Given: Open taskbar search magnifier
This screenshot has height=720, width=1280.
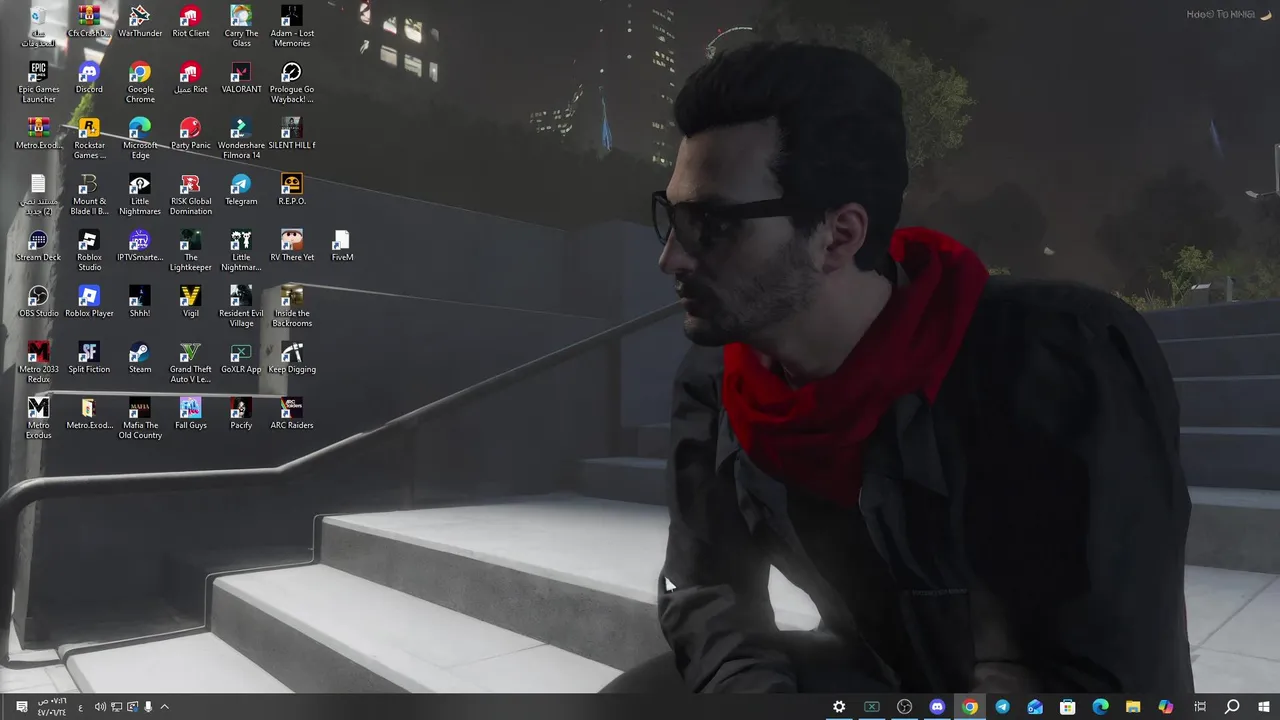Looking at the screenshot, I should tap(1232, 707).
